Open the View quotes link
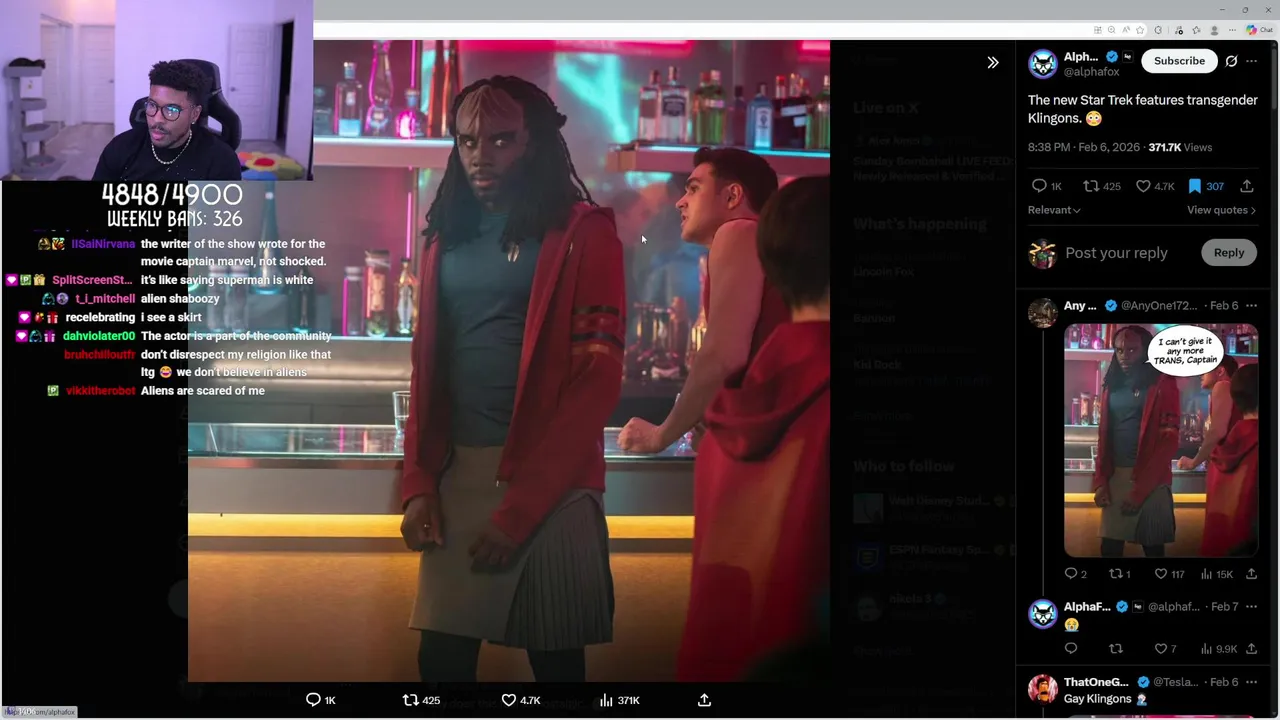This screenshot has width=1280, height=720. click(x=1221, y=210)
